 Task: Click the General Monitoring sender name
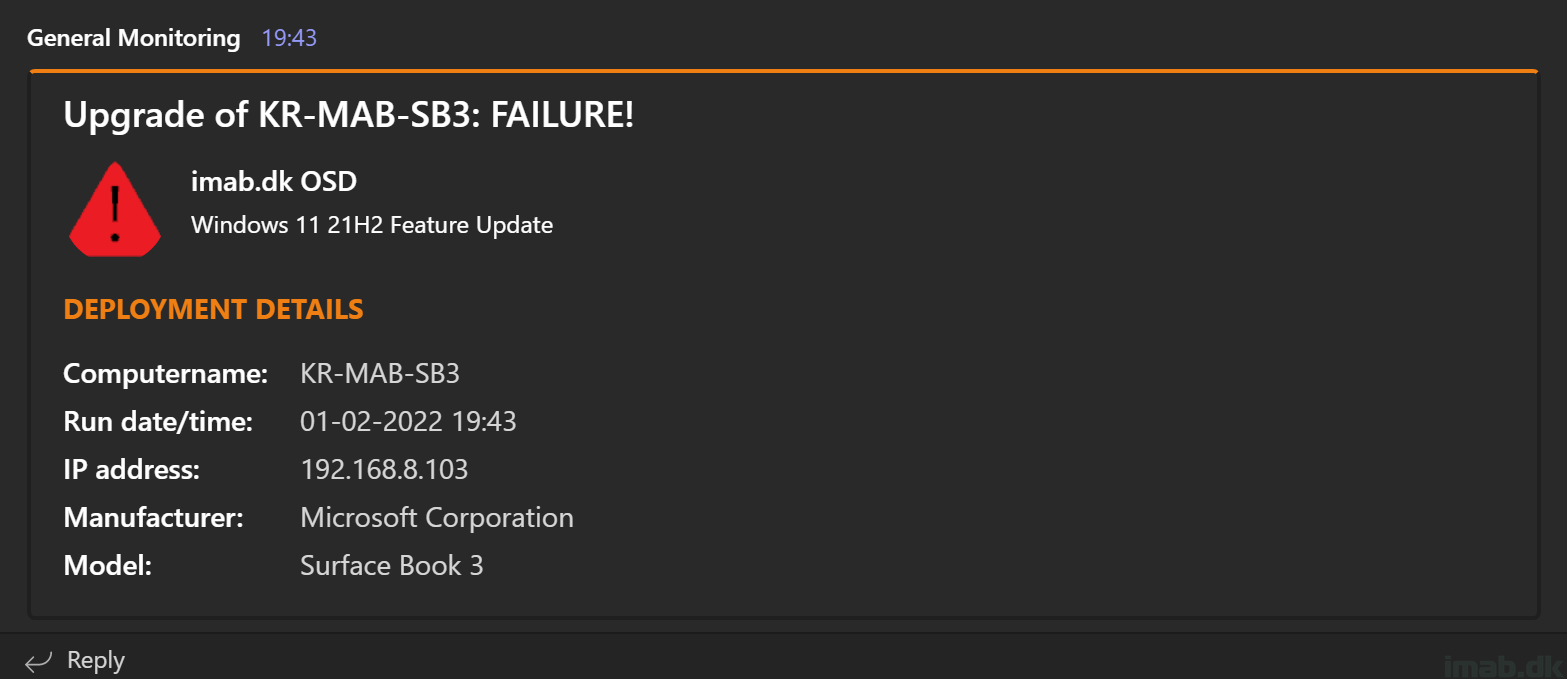coord(134,38)
